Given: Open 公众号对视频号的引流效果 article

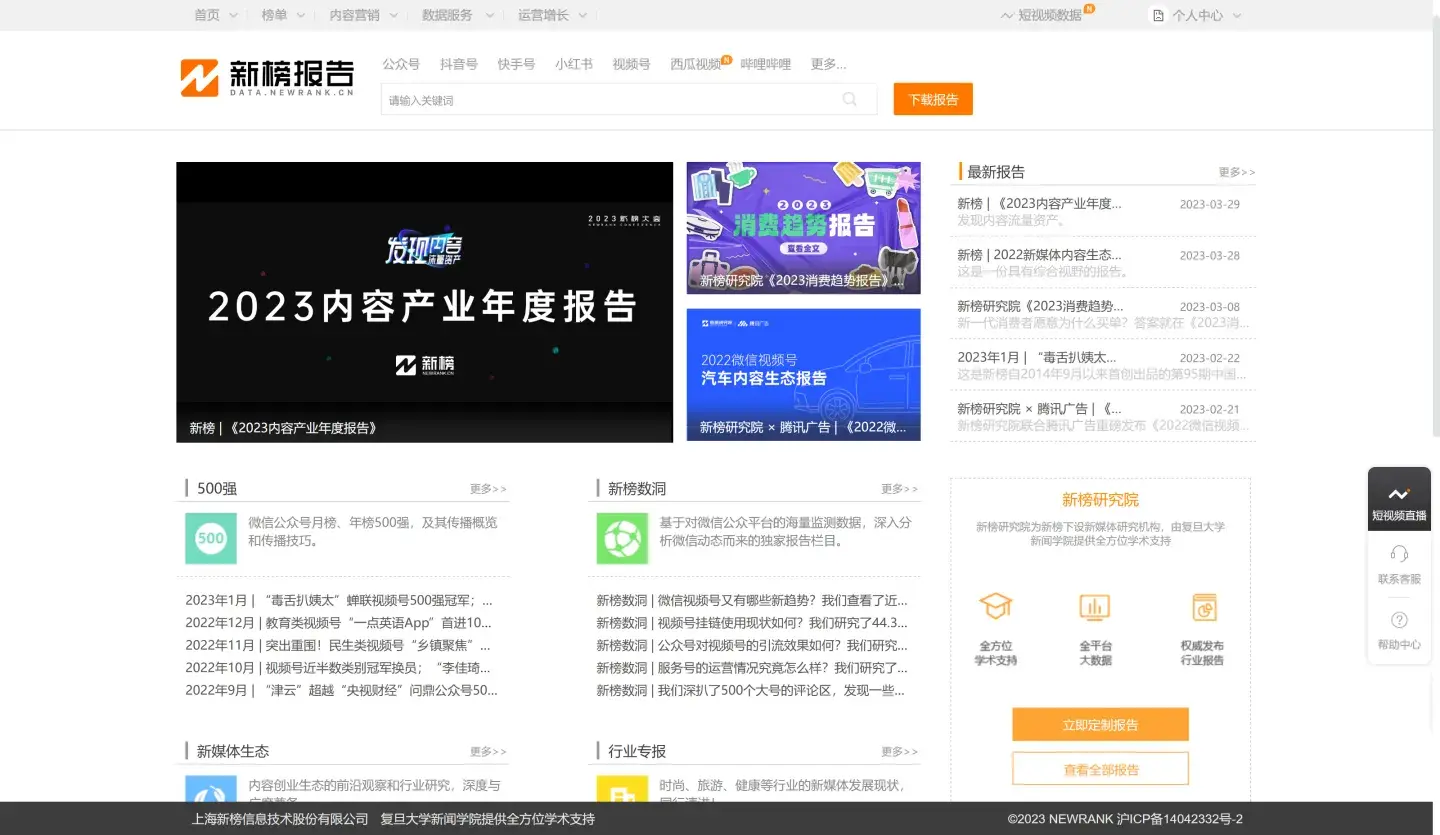Looking at the screenshot, I should (752, 645).
